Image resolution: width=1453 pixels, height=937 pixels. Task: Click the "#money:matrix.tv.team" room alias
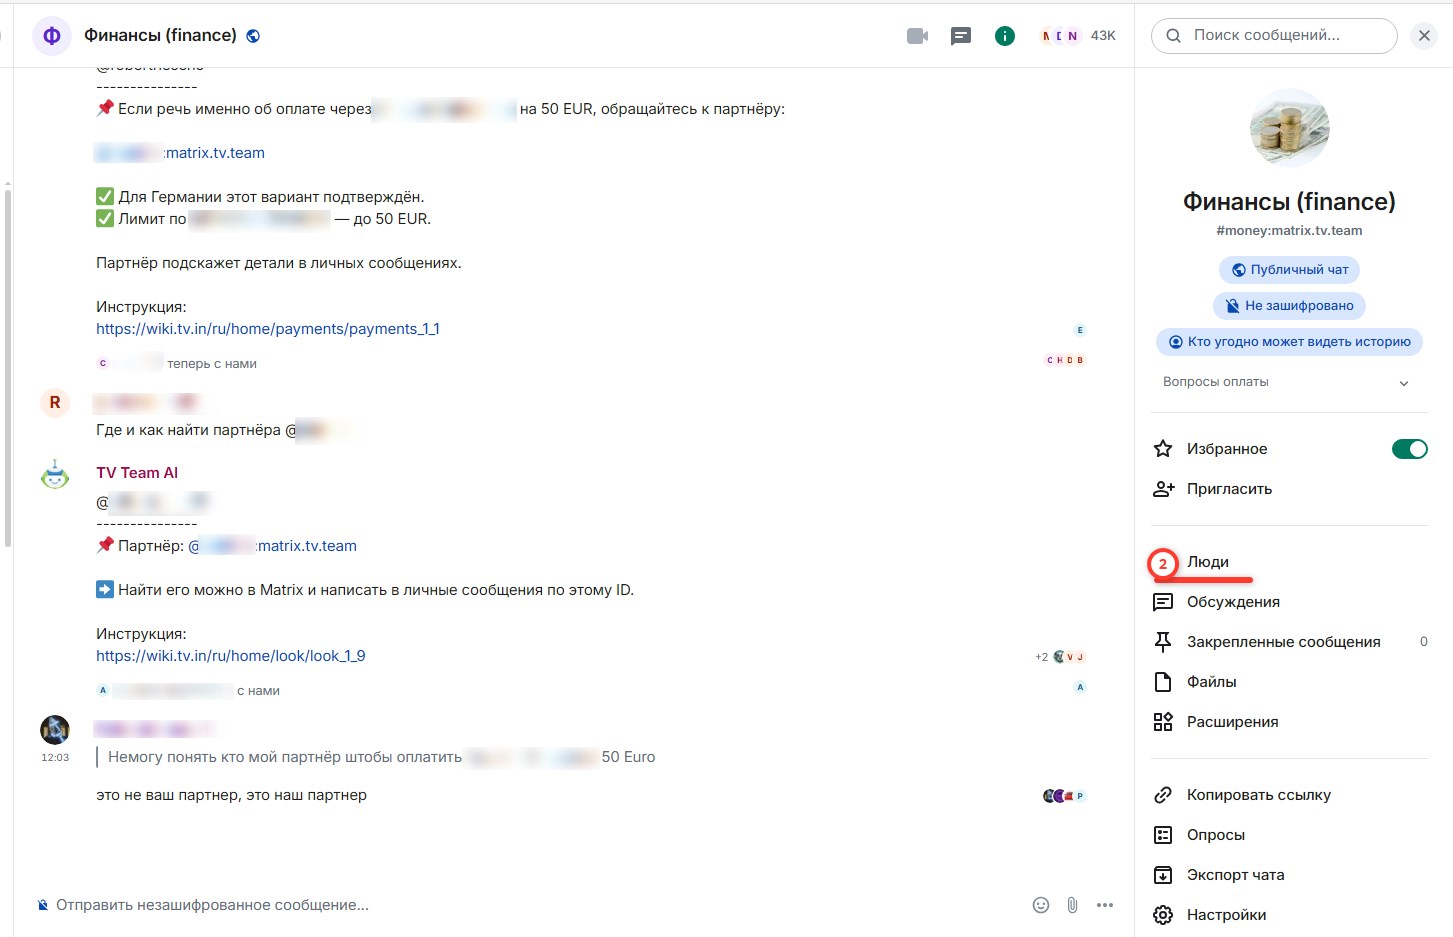tap(1289, 231)
